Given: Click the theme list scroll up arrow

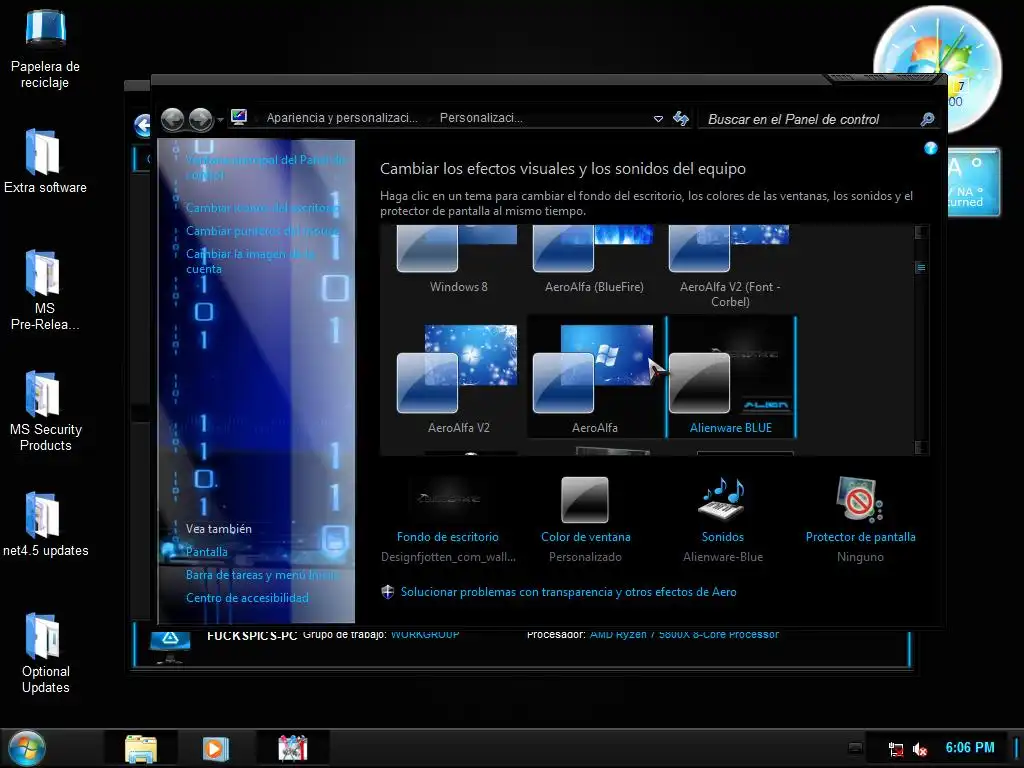Looking at the screenshot, I should (921, 232).
